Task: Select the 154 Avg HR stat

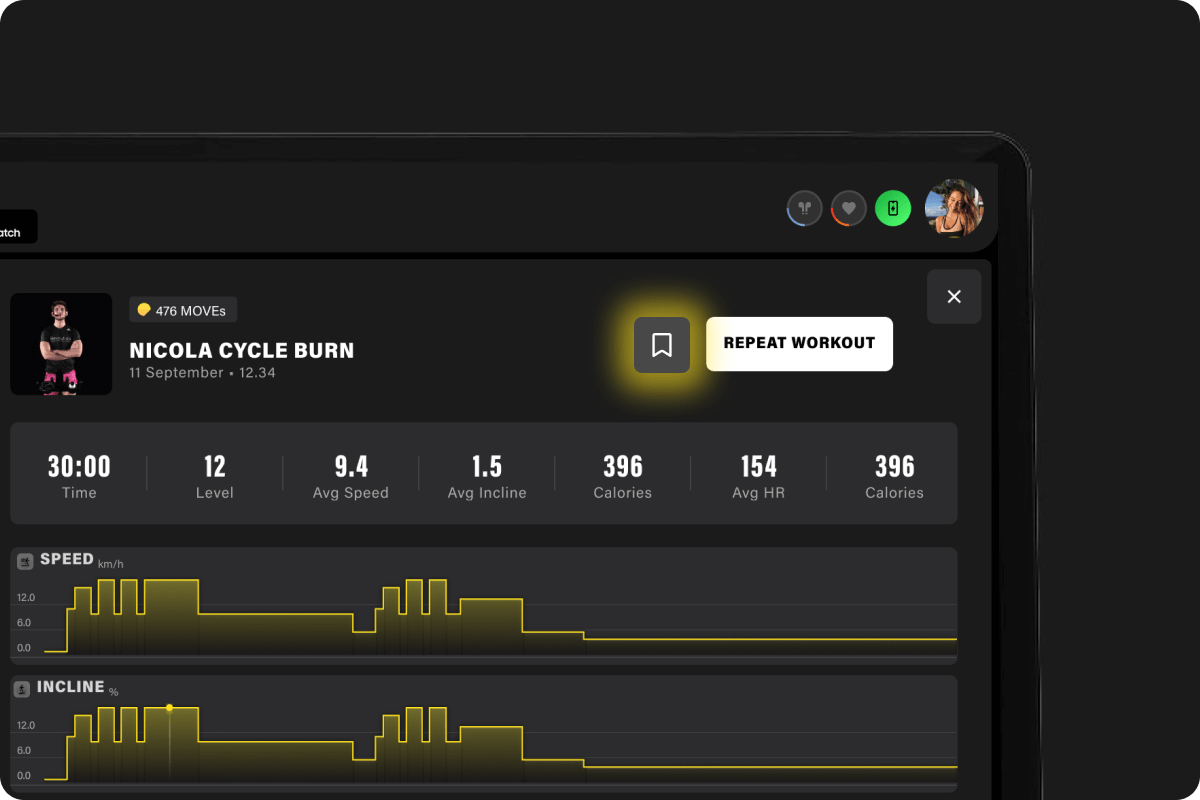Action: coord(759,475)
